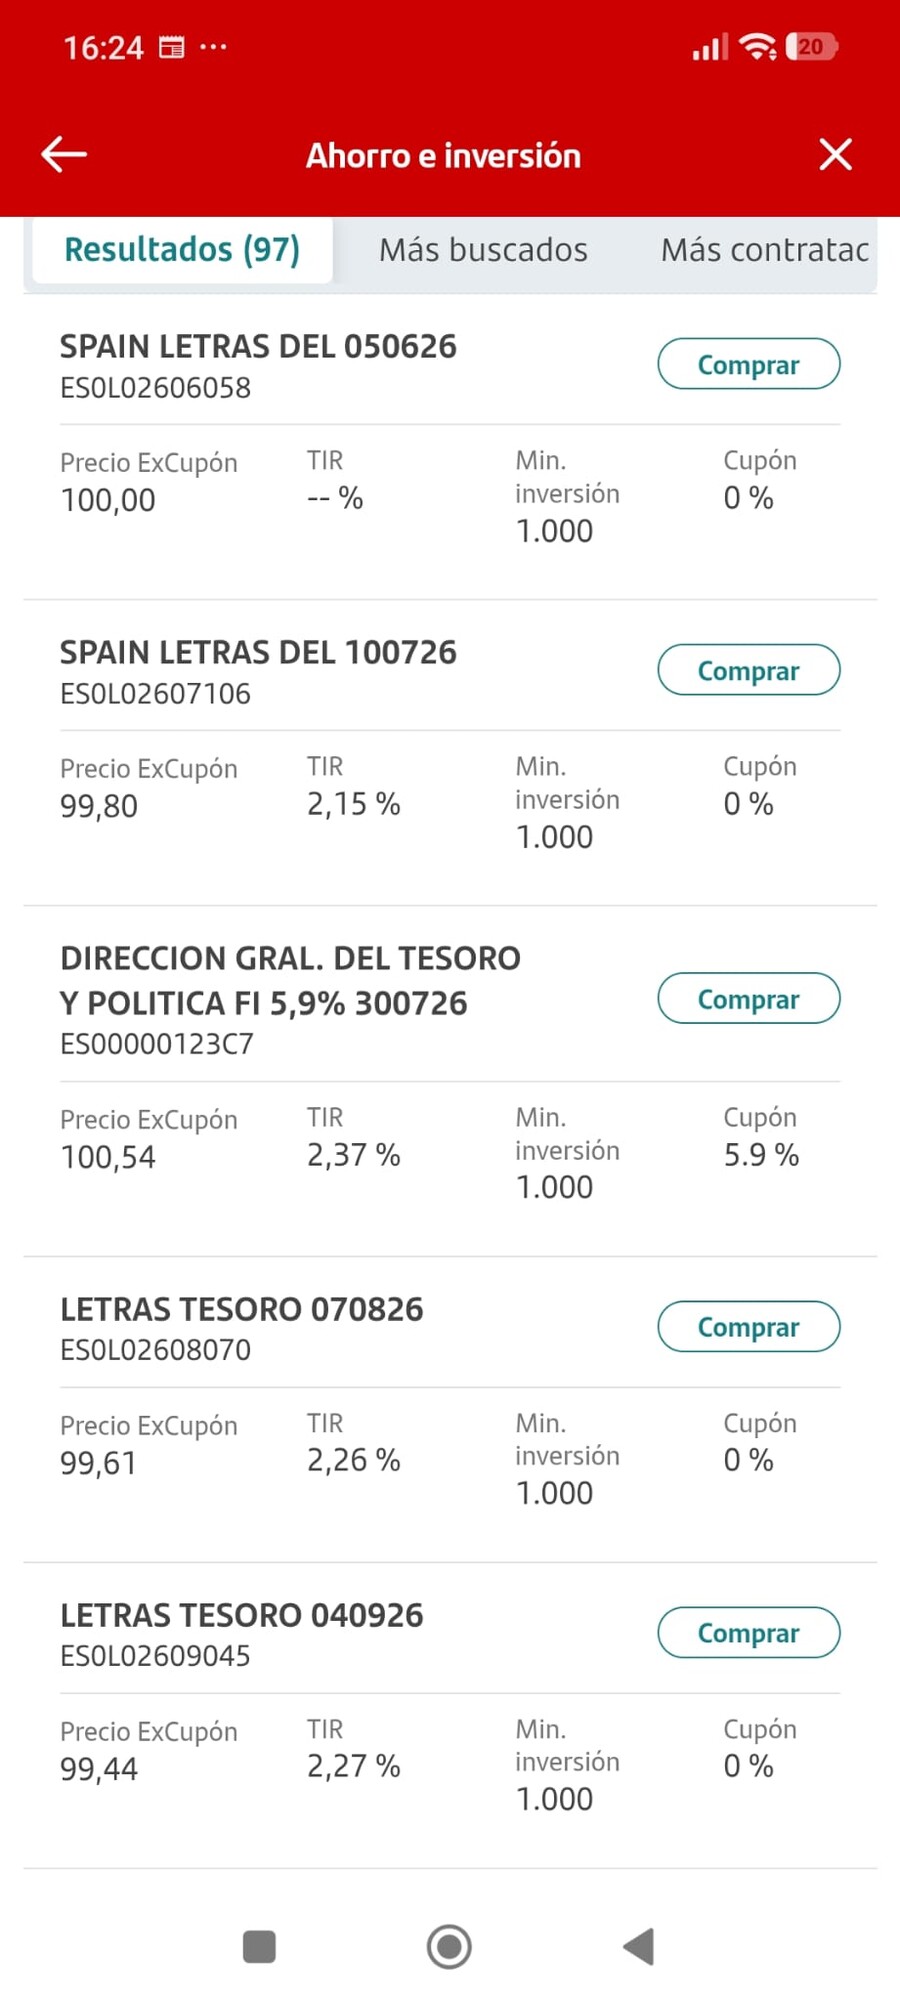The width and height of the screenshot is (900, 2001).
Task: Buy LETRAS TESORO 070826
Action: (748, 1326)
